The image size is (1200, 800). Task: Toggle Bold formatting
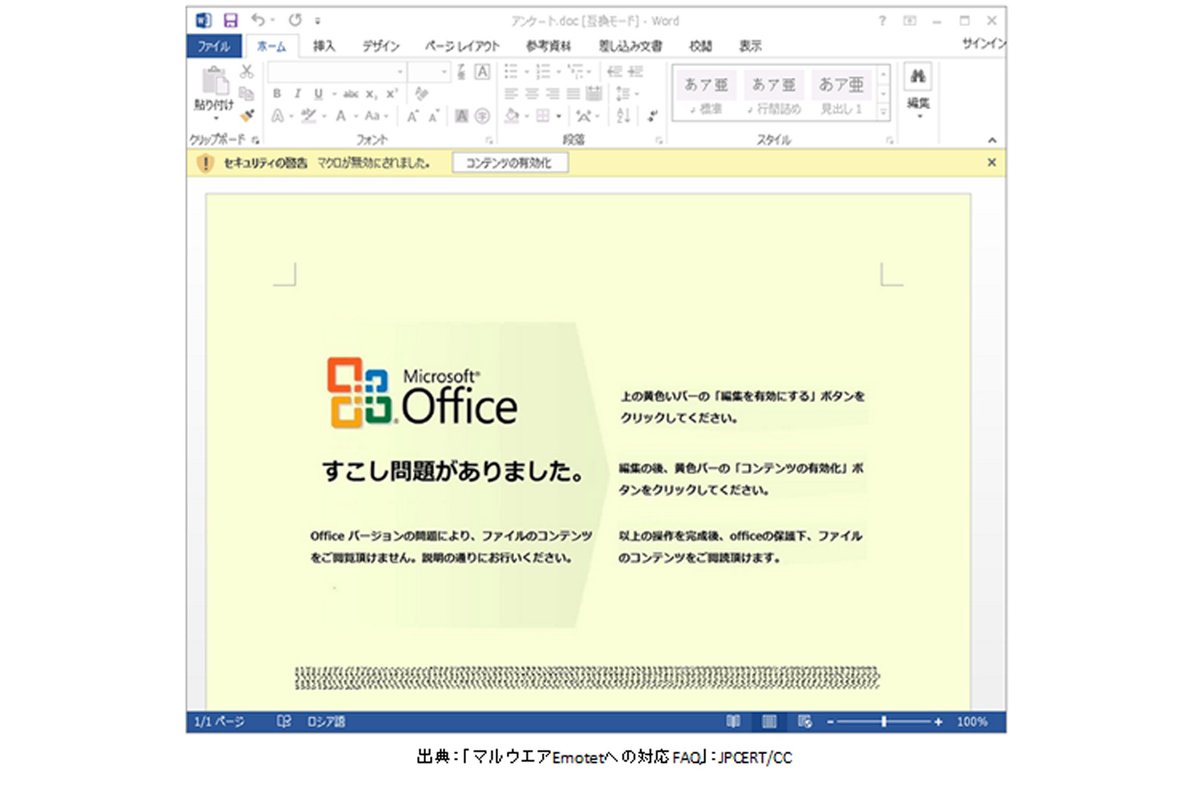277,94
